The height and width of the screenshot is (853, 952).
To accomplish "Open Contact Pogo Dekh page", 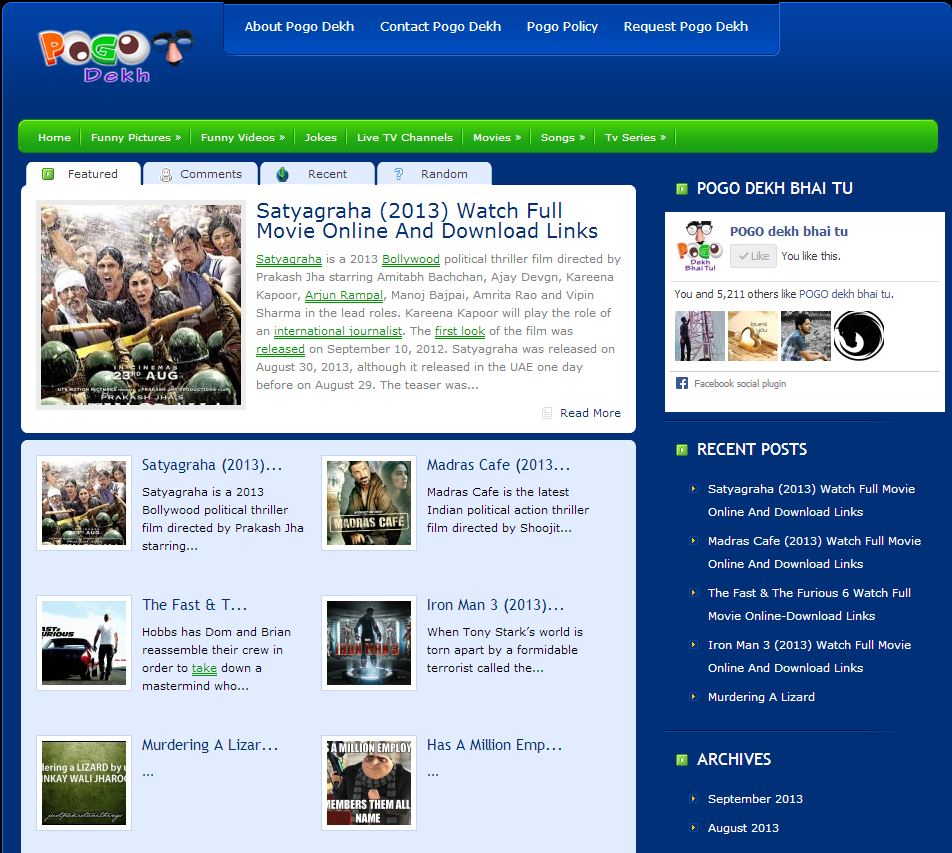I will click(x=440, y=27).
